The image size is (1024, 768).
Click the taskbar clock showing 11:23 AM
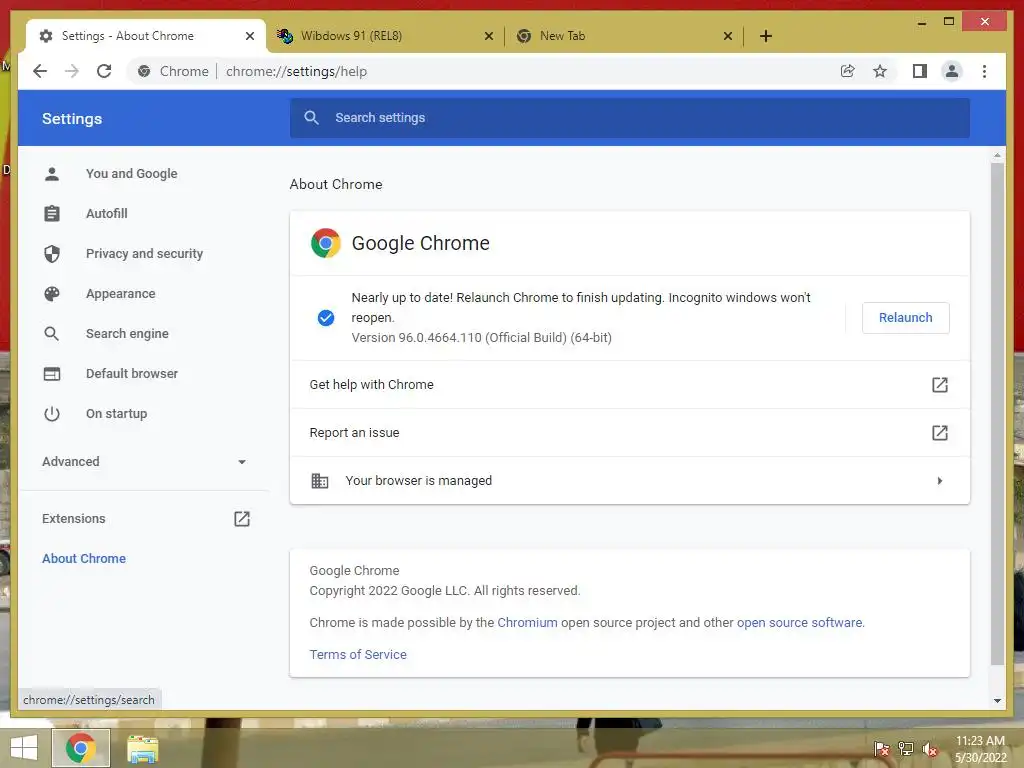pos(980,749)
